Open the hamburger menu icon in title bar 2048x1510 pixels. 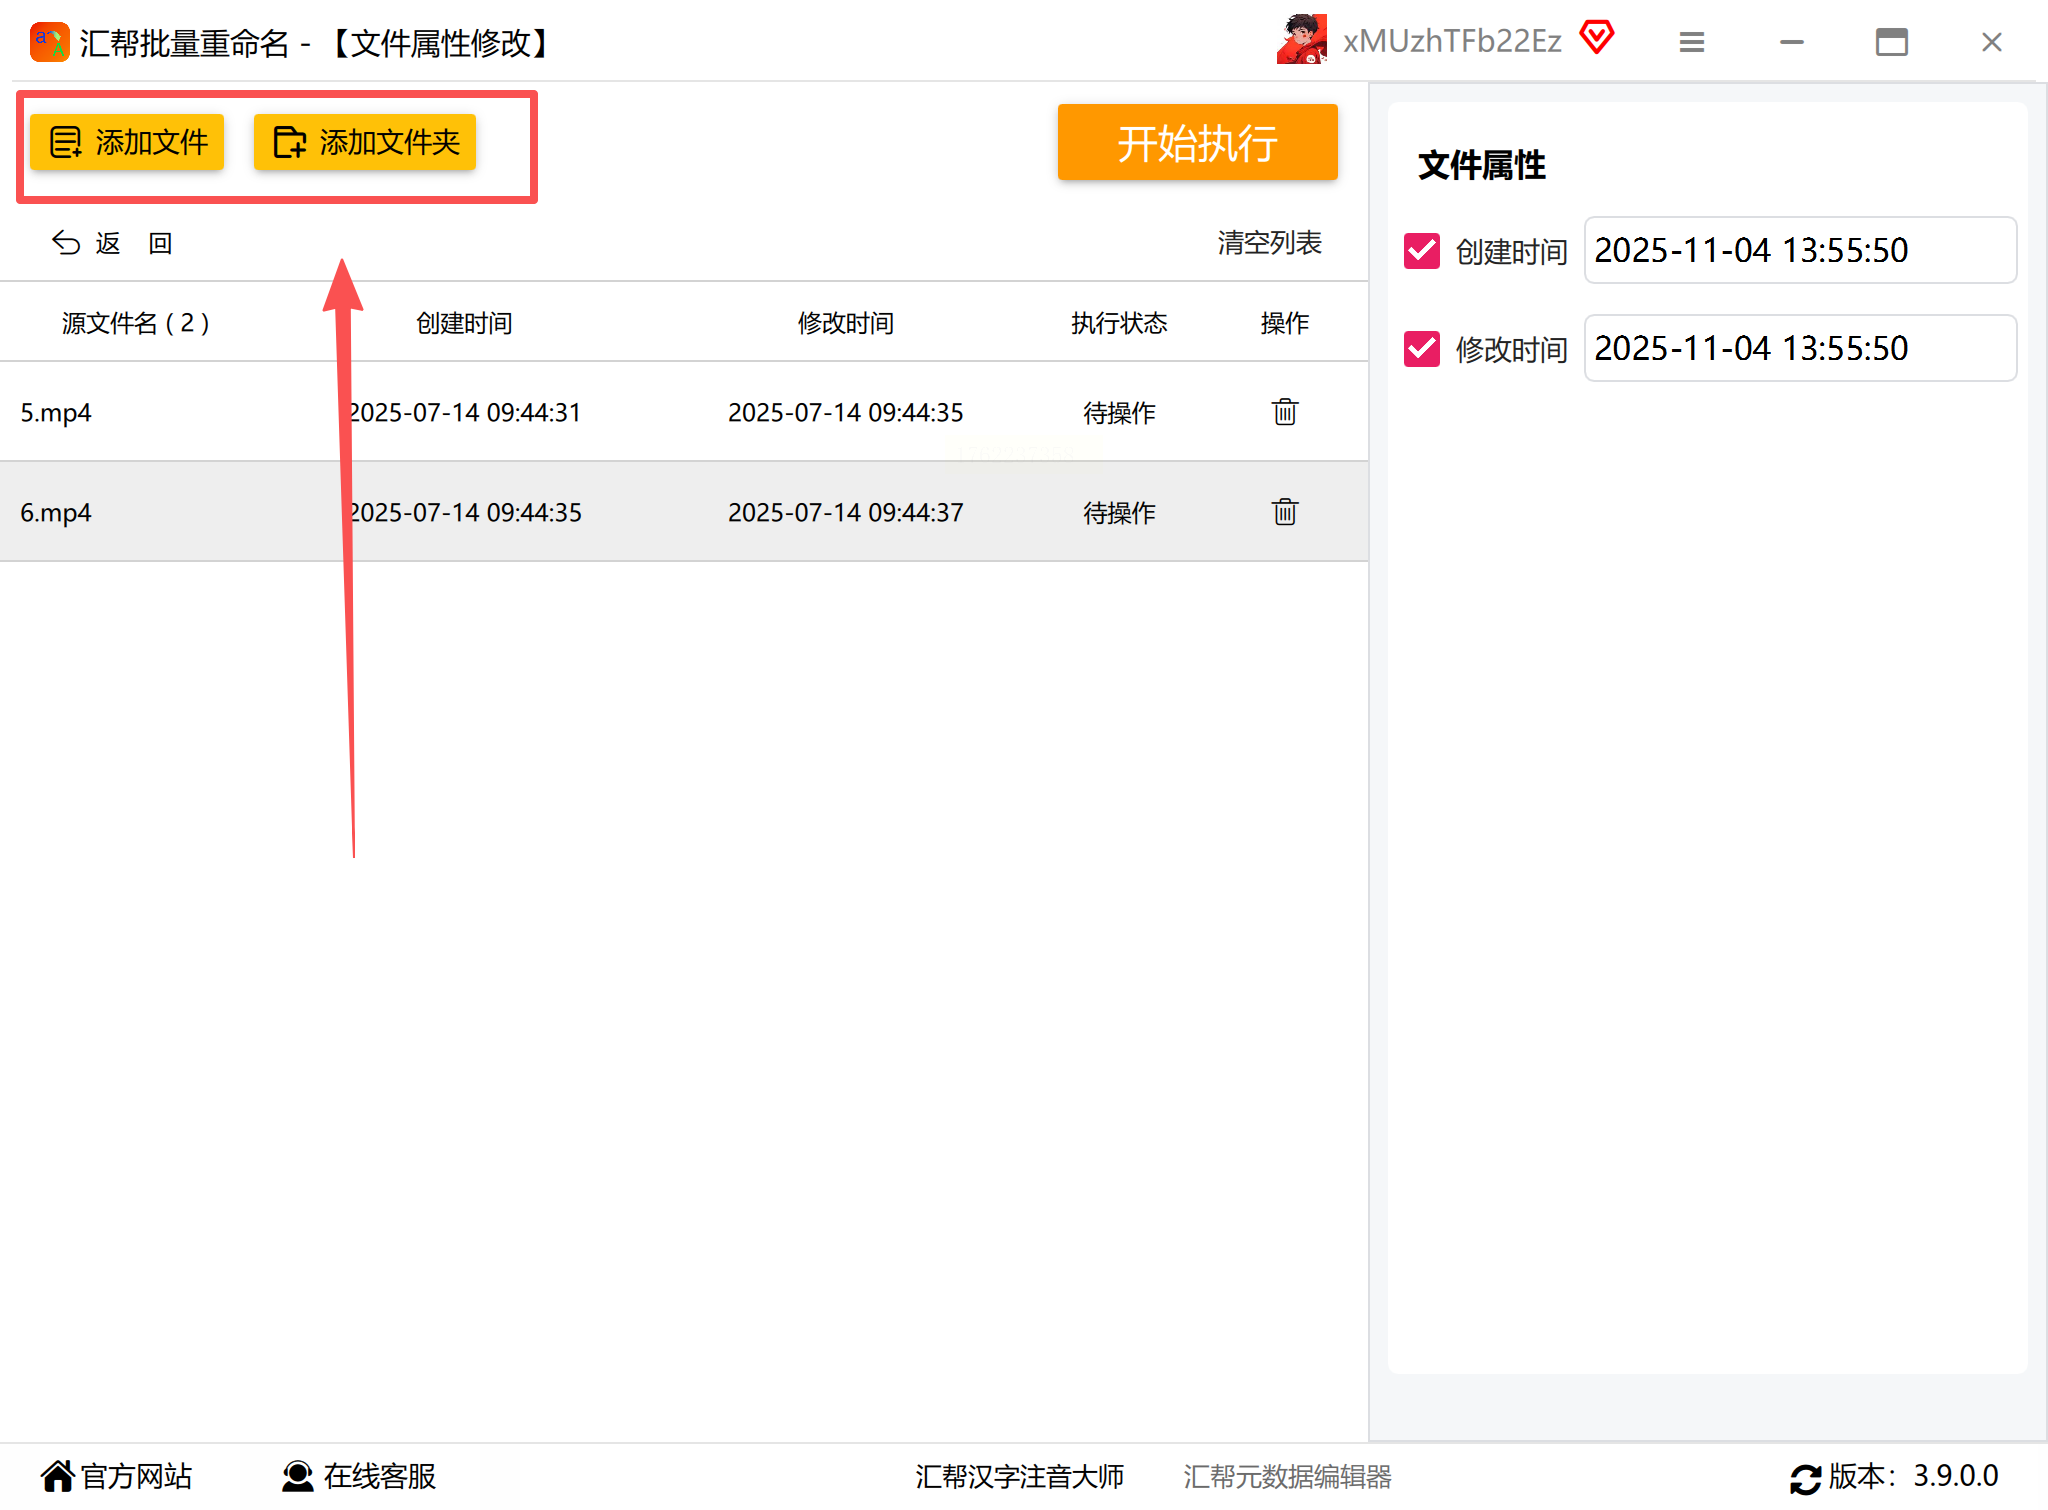click(1691, 42)
